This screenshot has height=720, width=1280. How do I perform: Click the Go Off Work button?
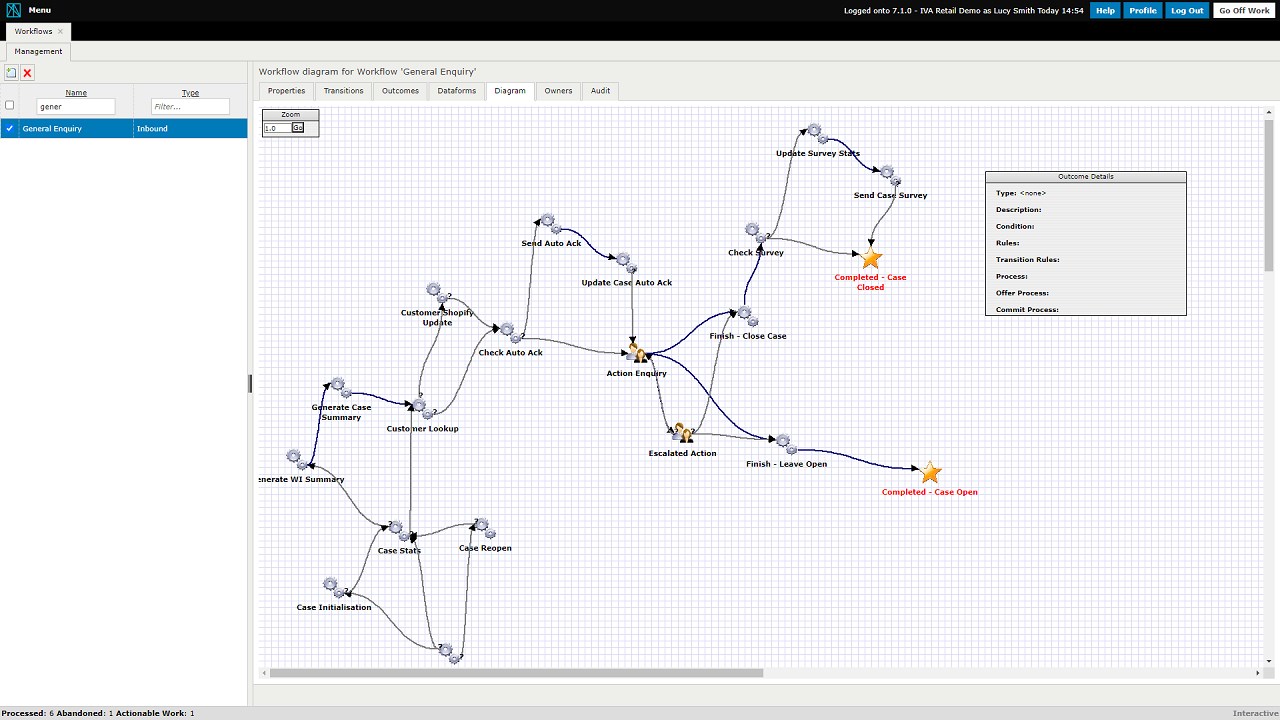click(x=1243, y=10)
